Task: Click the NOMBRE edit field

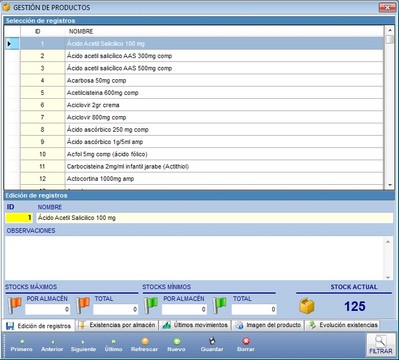Action: tap(214, 218)
